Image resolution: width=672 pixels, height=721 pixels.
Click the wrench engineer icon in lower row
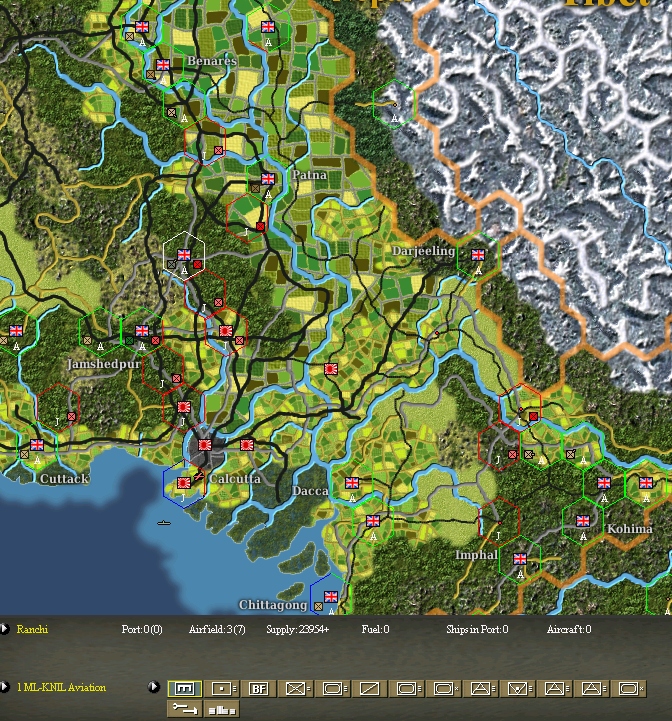click(x=184, y=709)
